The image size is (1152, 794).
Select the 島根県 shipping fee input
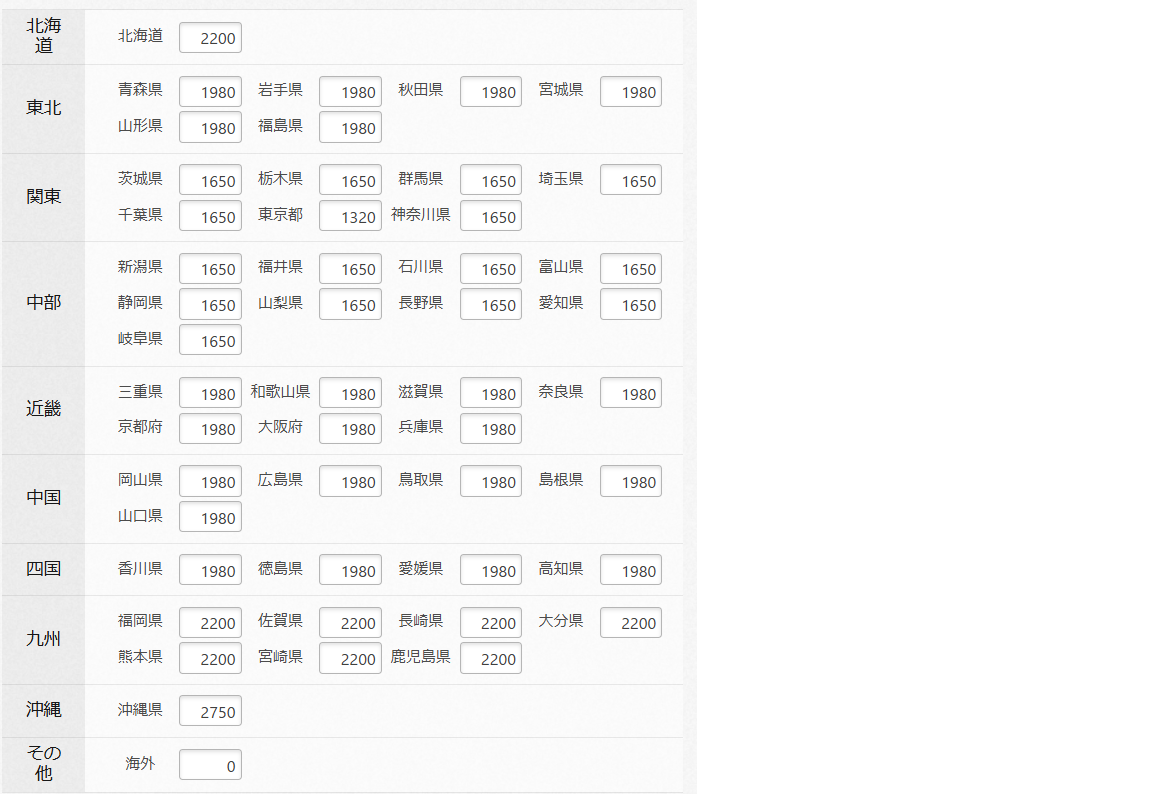coord(630,482)
